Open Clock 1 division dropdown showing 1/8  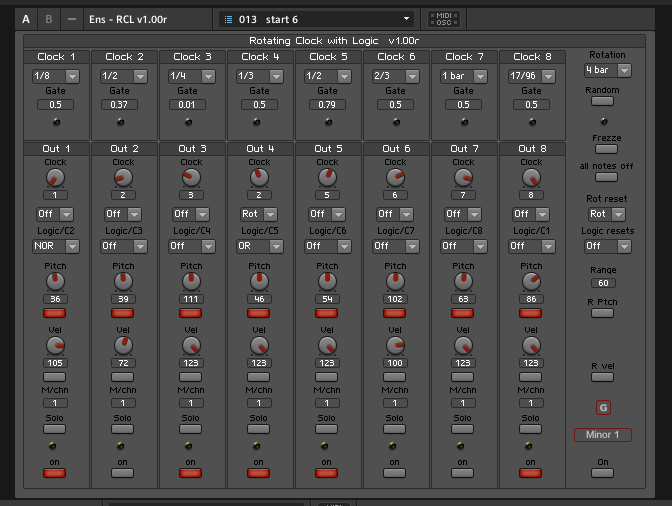pos(56,76)
